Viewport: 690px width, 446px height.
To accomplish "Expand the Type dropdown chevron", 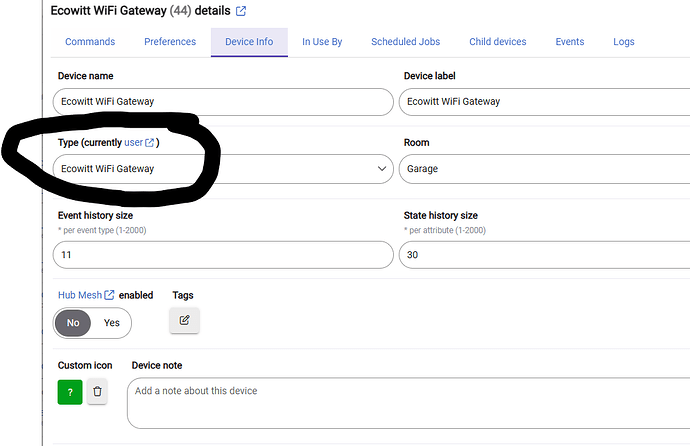I will click(382, 168).
